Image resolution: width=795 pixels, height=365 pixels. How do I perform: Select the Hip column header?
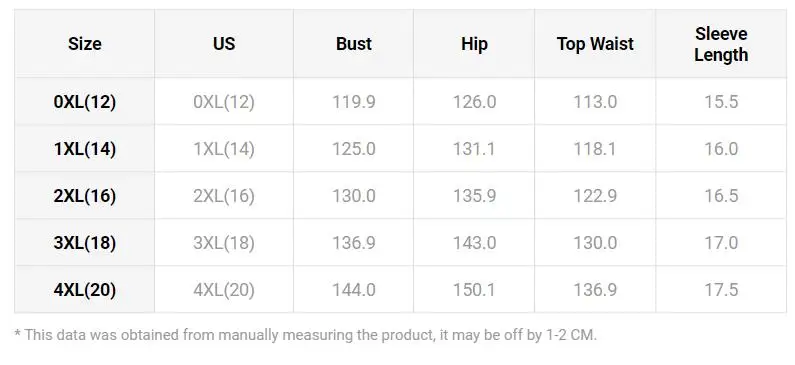[x=474, y=44]
